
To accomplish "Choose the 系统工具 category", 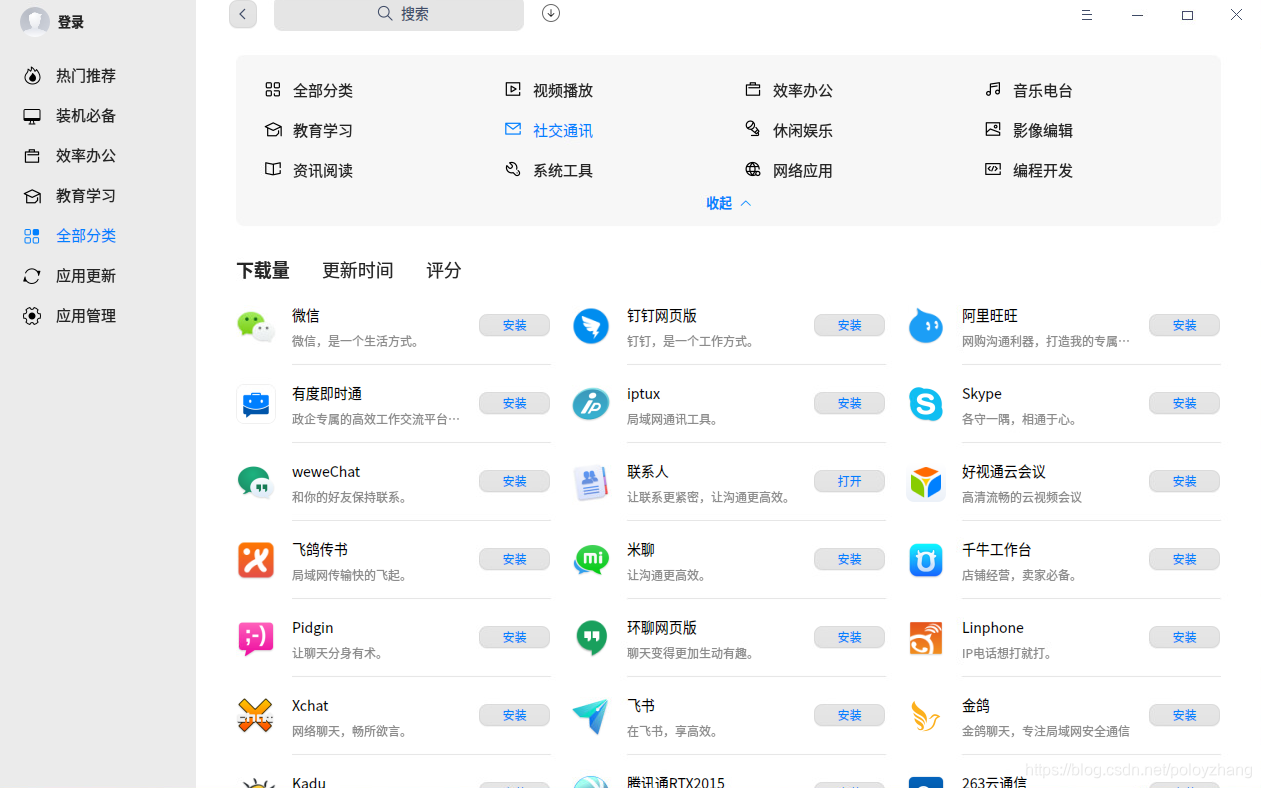I will (x=549, y=170).
